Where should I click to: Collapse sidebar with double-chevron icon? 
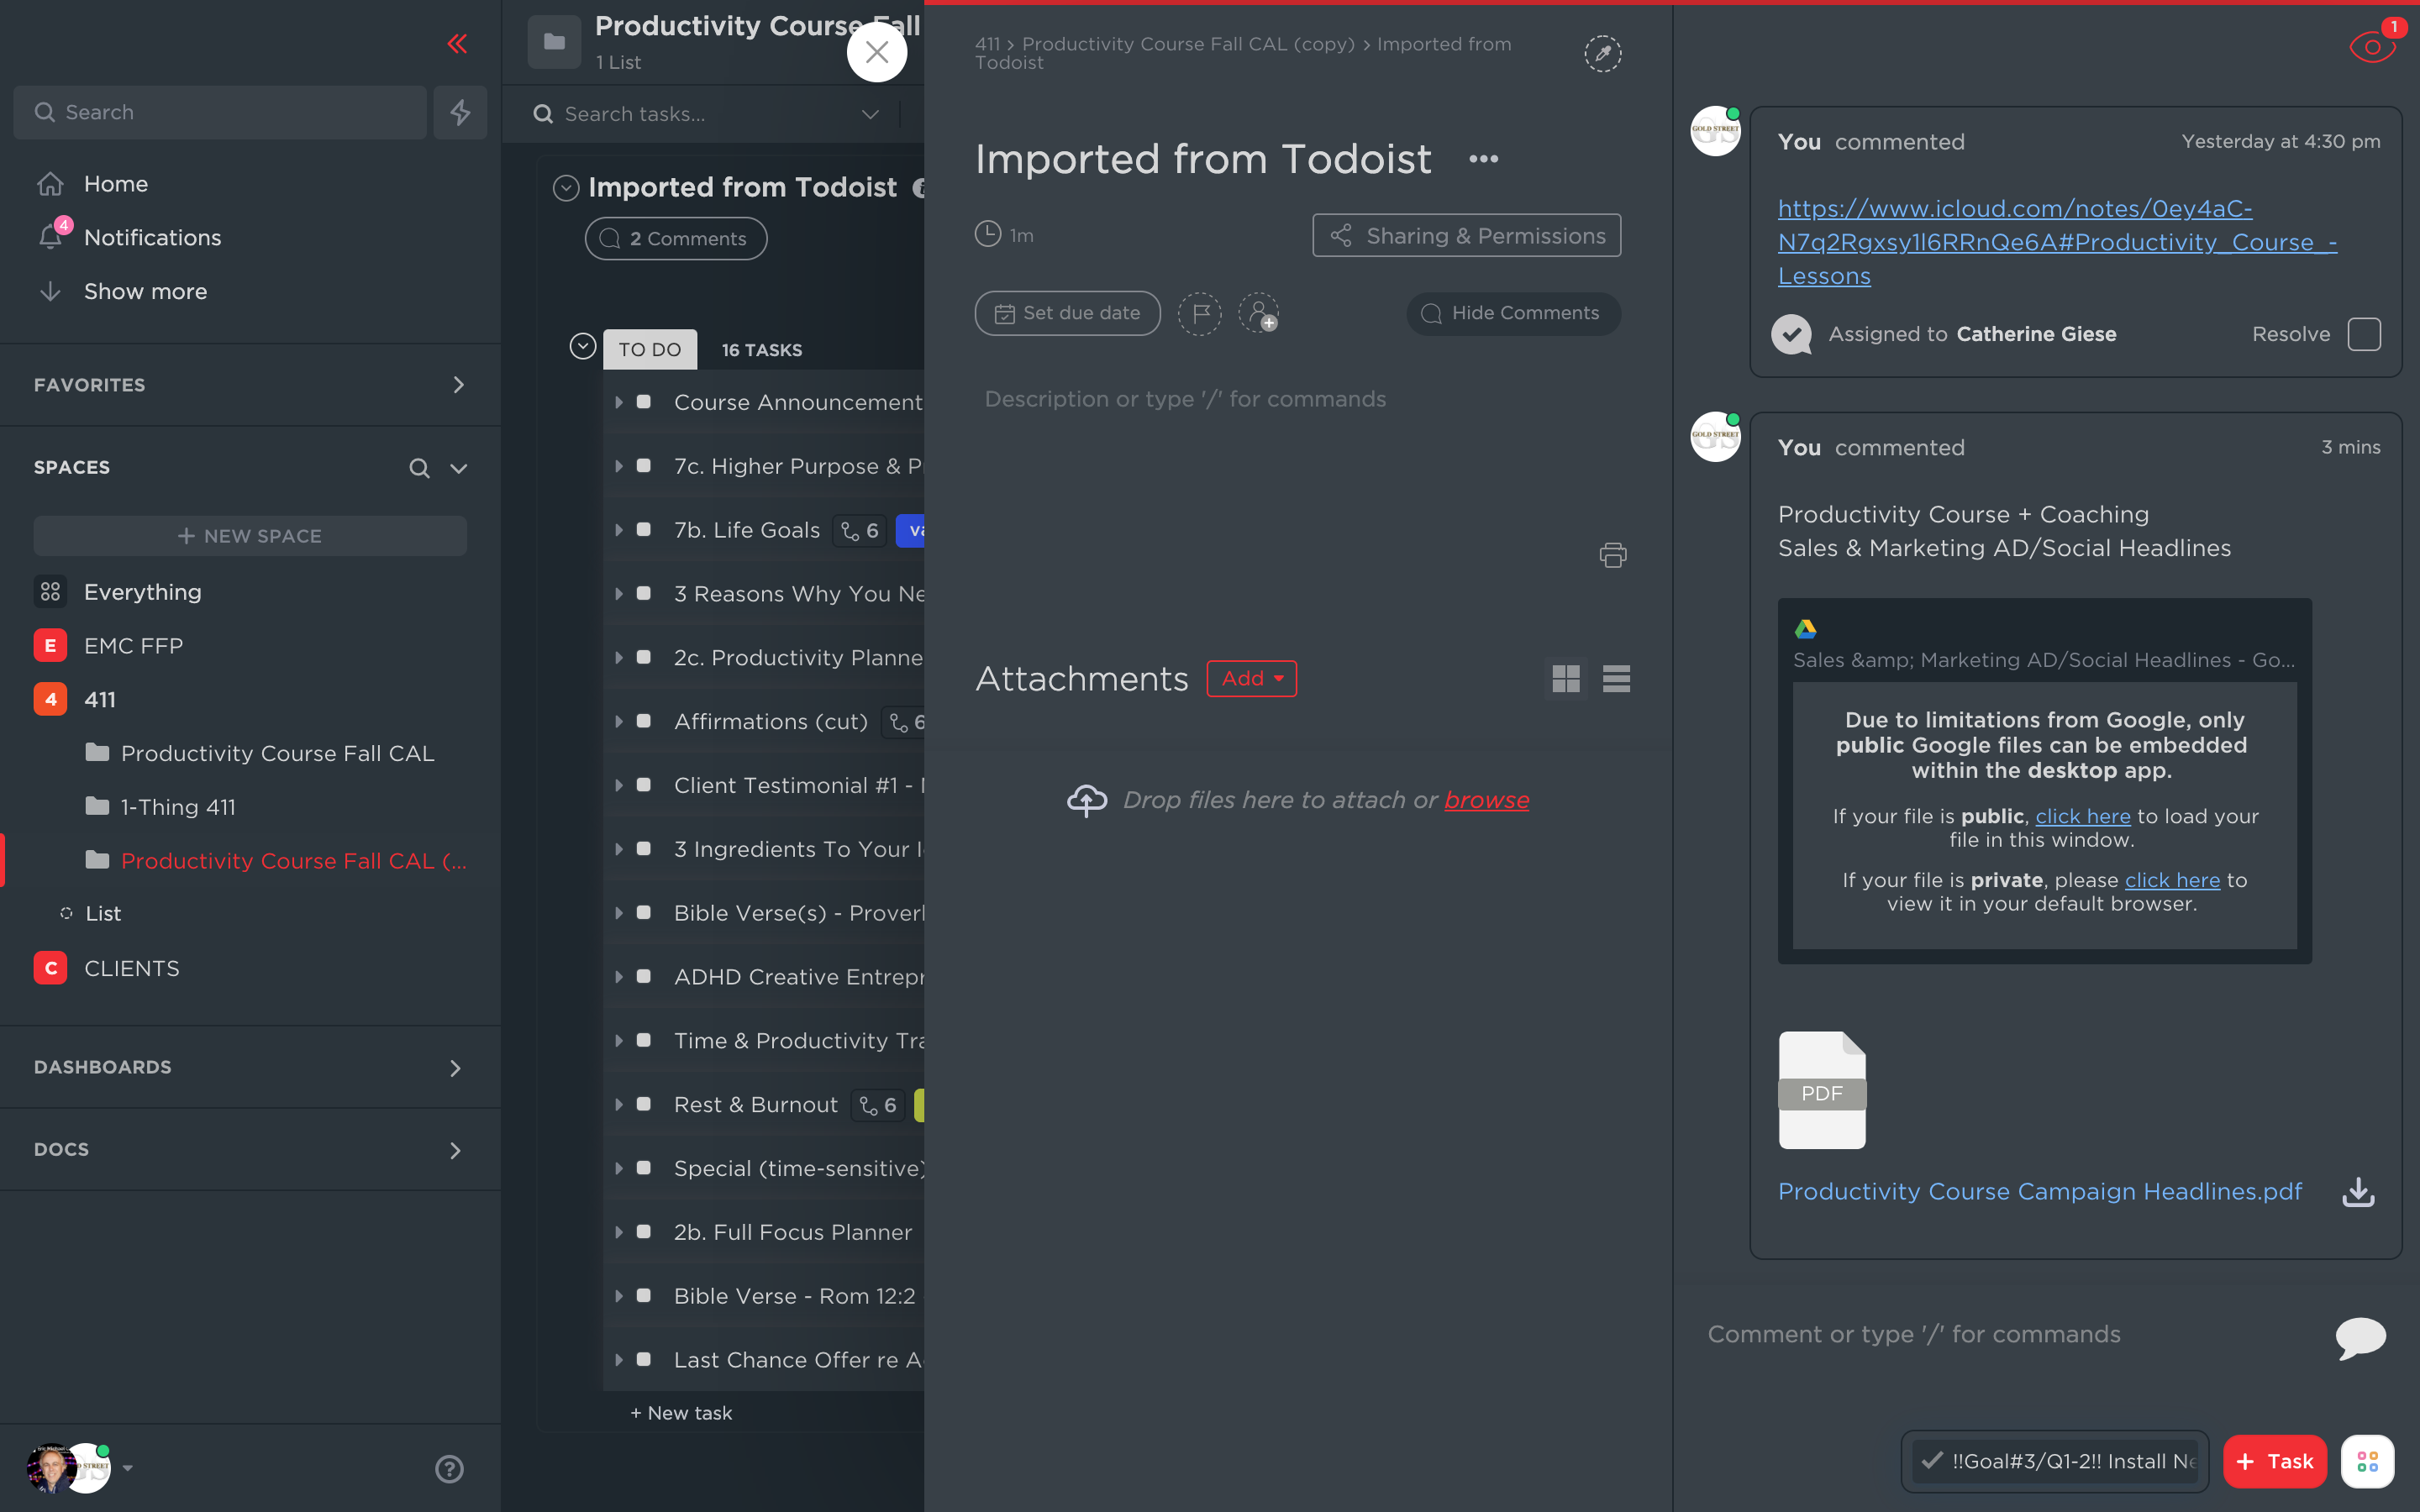point(457,44)
